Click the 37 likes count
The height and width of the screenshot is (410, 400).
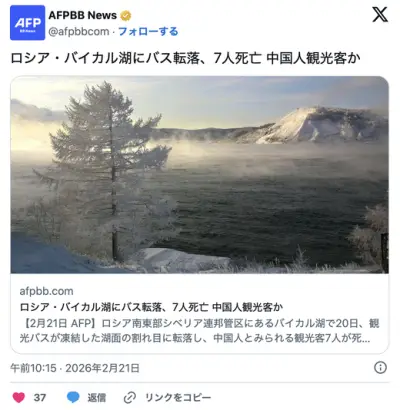coord(40,398)
